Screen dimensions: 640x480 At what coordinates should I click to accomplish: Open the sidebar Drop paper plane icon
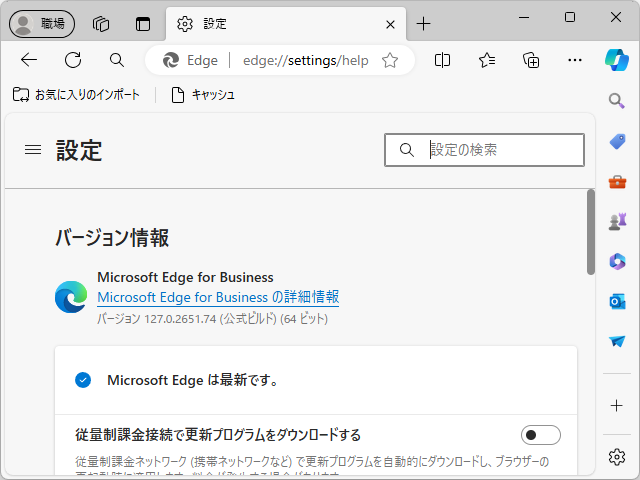[x=617, y=341]
